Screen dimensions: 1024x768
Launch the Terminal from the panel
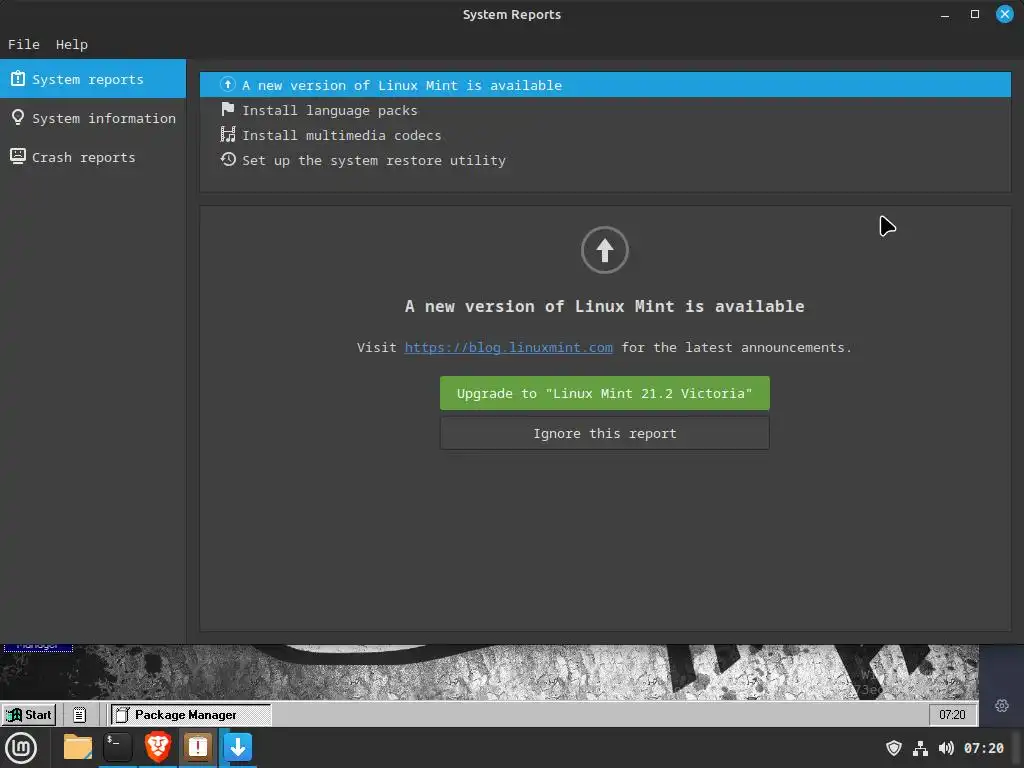tap(118, 747)
